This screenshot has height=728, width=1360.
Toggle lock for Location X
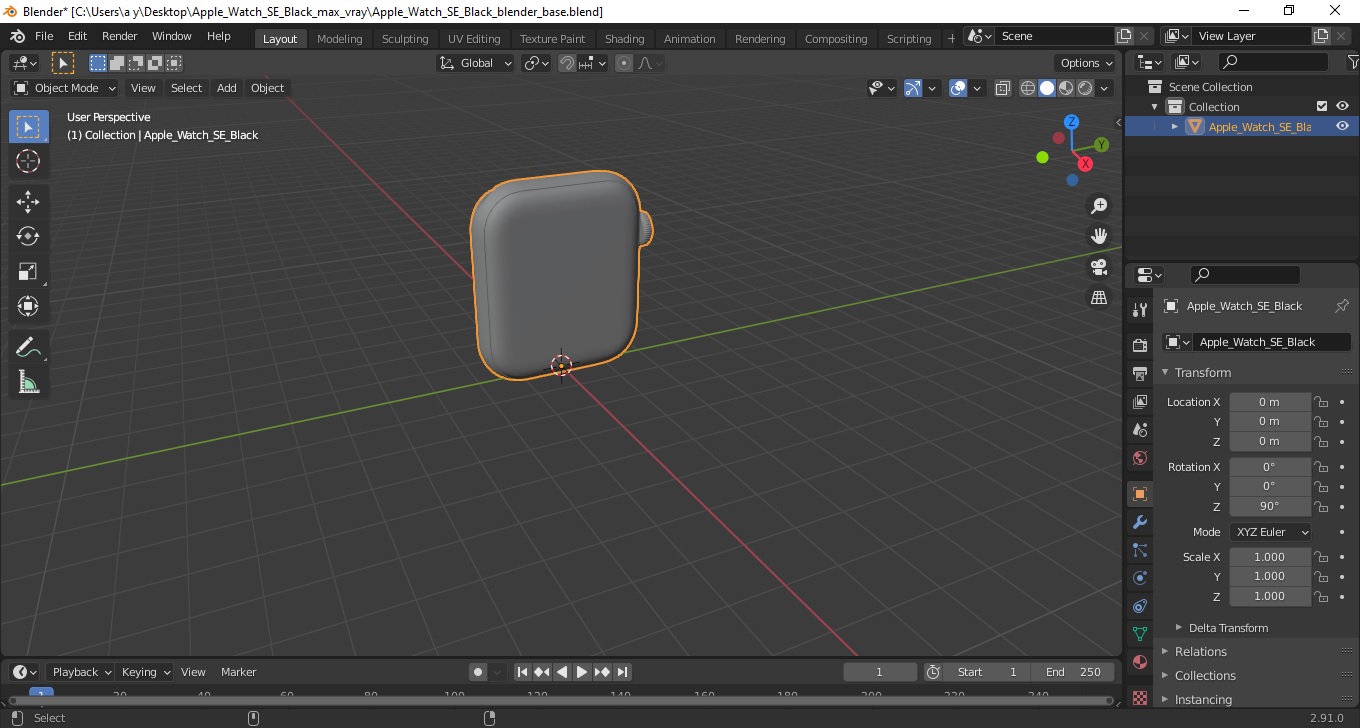coord(1321,402)
